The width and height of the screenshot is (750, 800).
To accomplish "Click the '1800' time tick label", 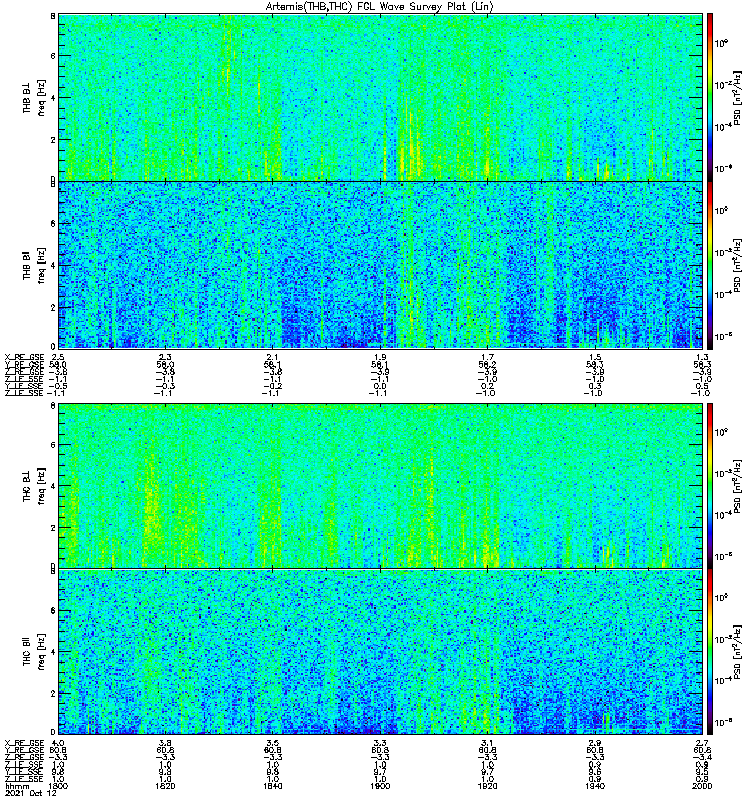I will tap(57, 786).
